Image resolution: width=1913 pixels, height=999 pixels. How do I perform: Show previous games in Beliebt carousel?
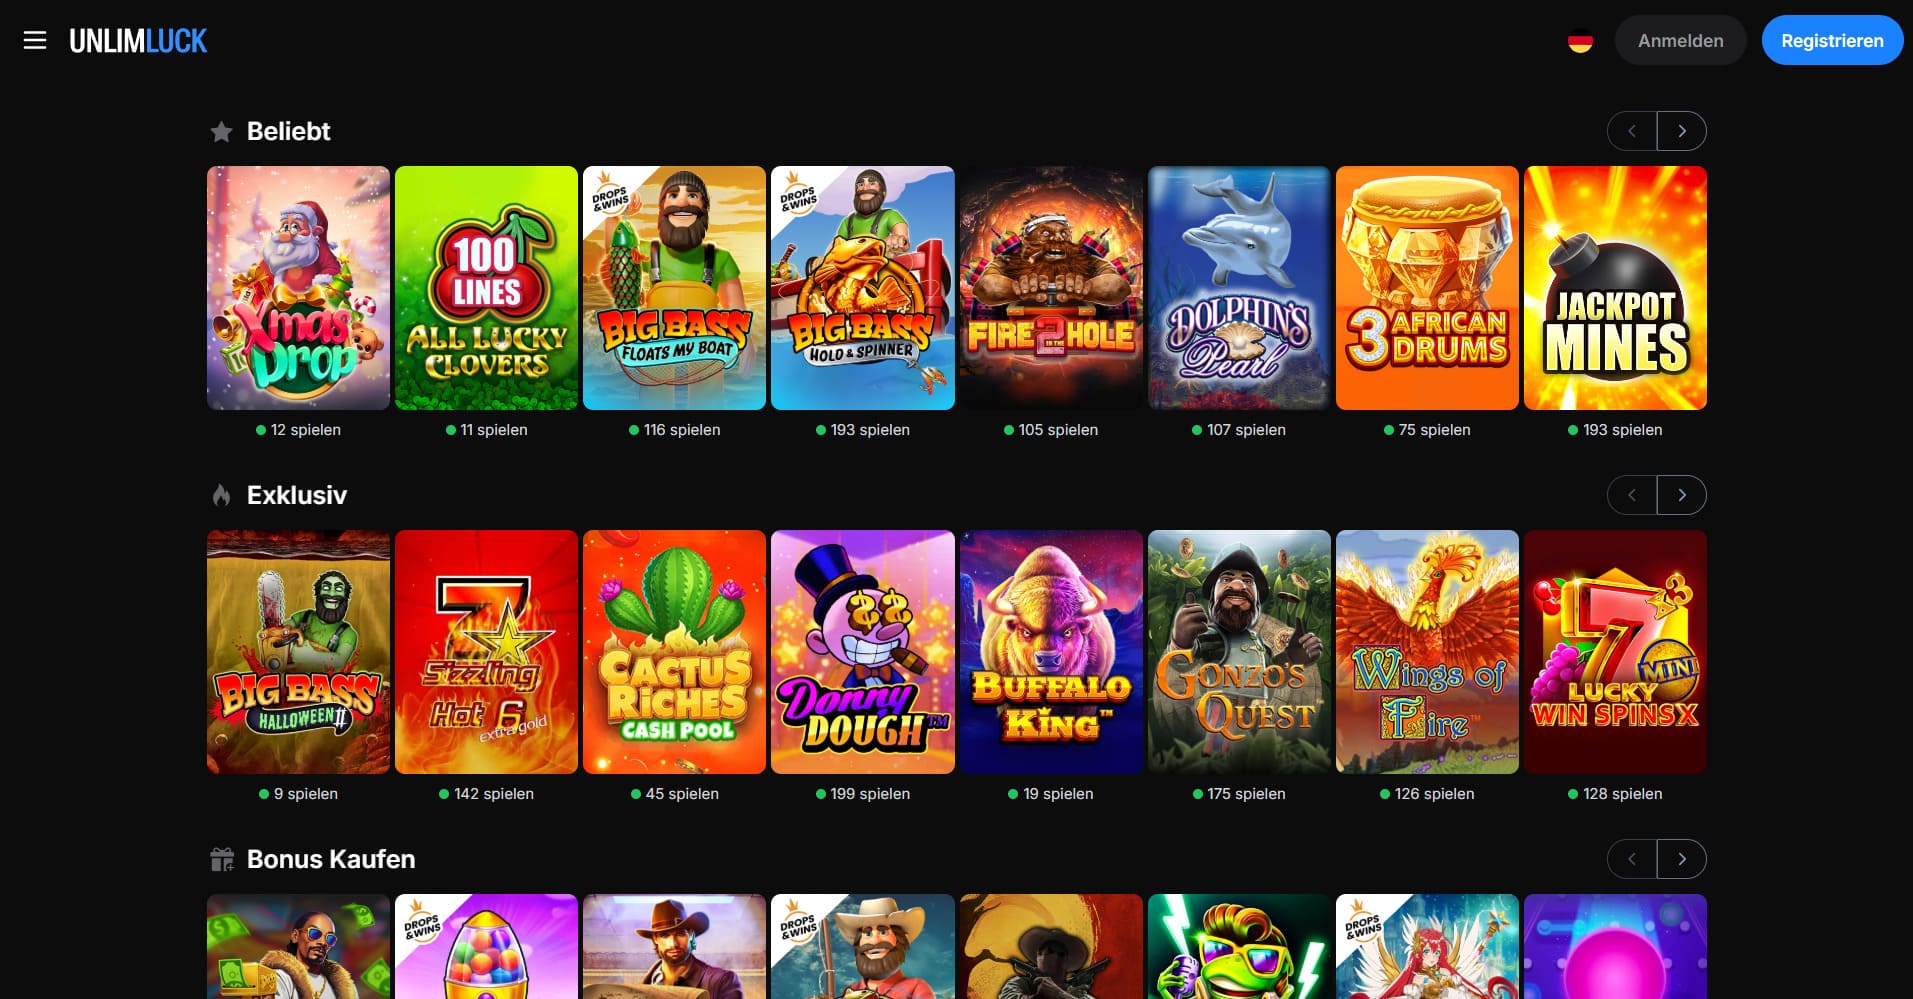point(1632,131)
